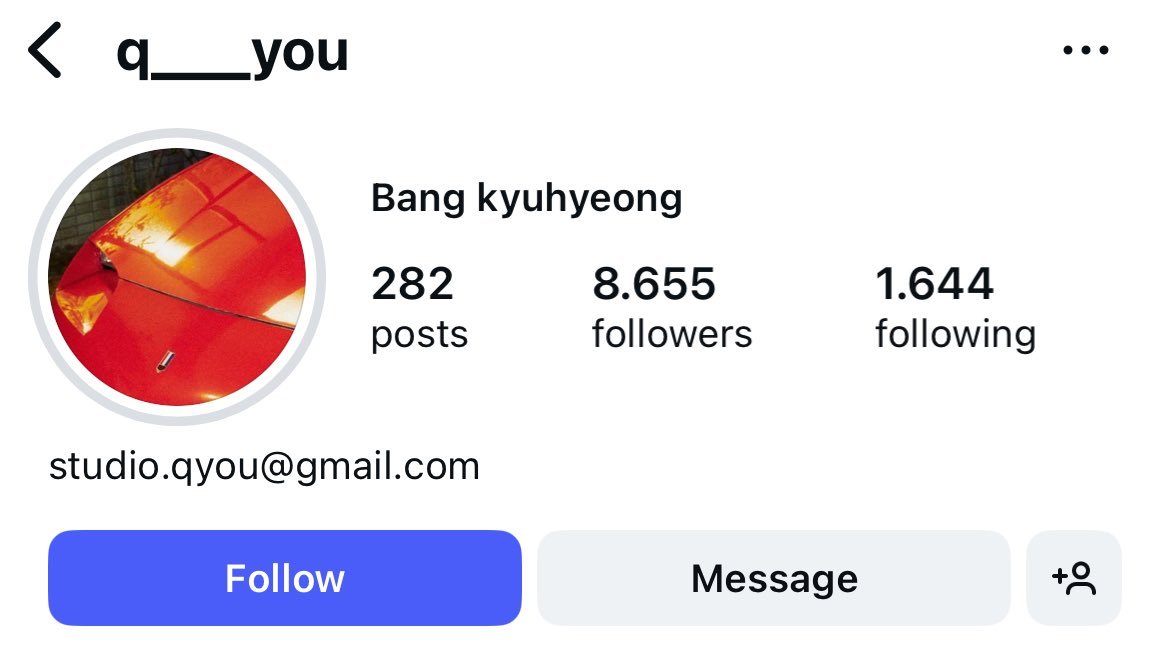Go back using the left arrow
Viewport: 1169px width, 656px height.
pos(45,50)
